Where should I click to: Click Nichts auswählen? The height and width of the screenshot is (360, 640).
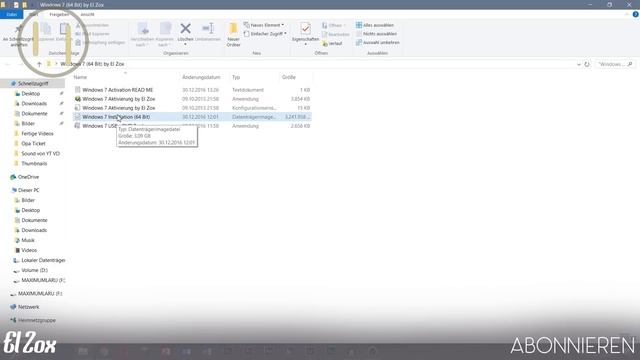click(x=376, y=33)
